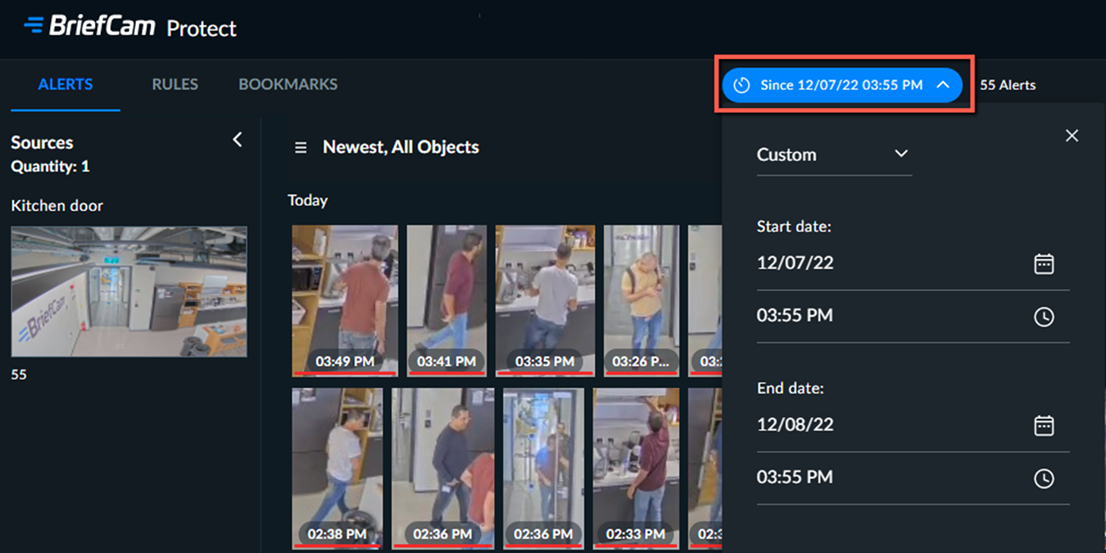Click the Kitchen door source label

[x=57, y=206]
